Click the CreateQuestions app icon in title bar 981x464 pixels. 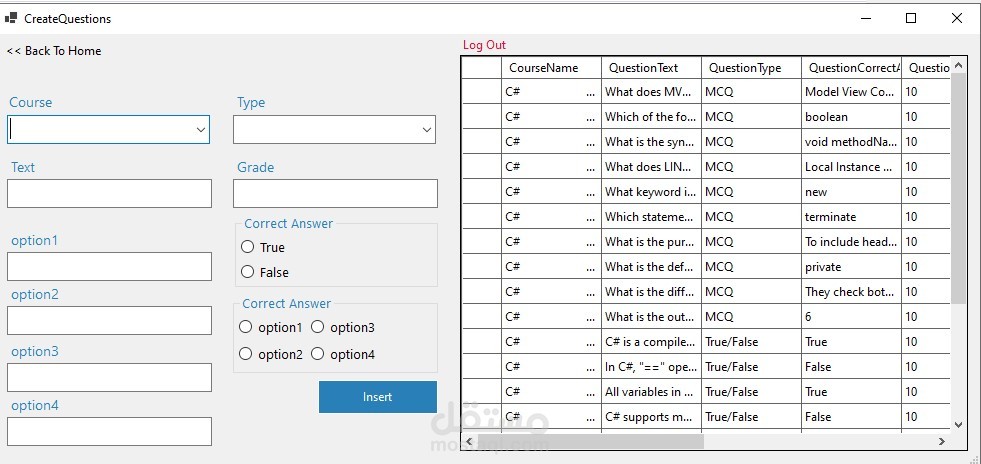point(11,18)
